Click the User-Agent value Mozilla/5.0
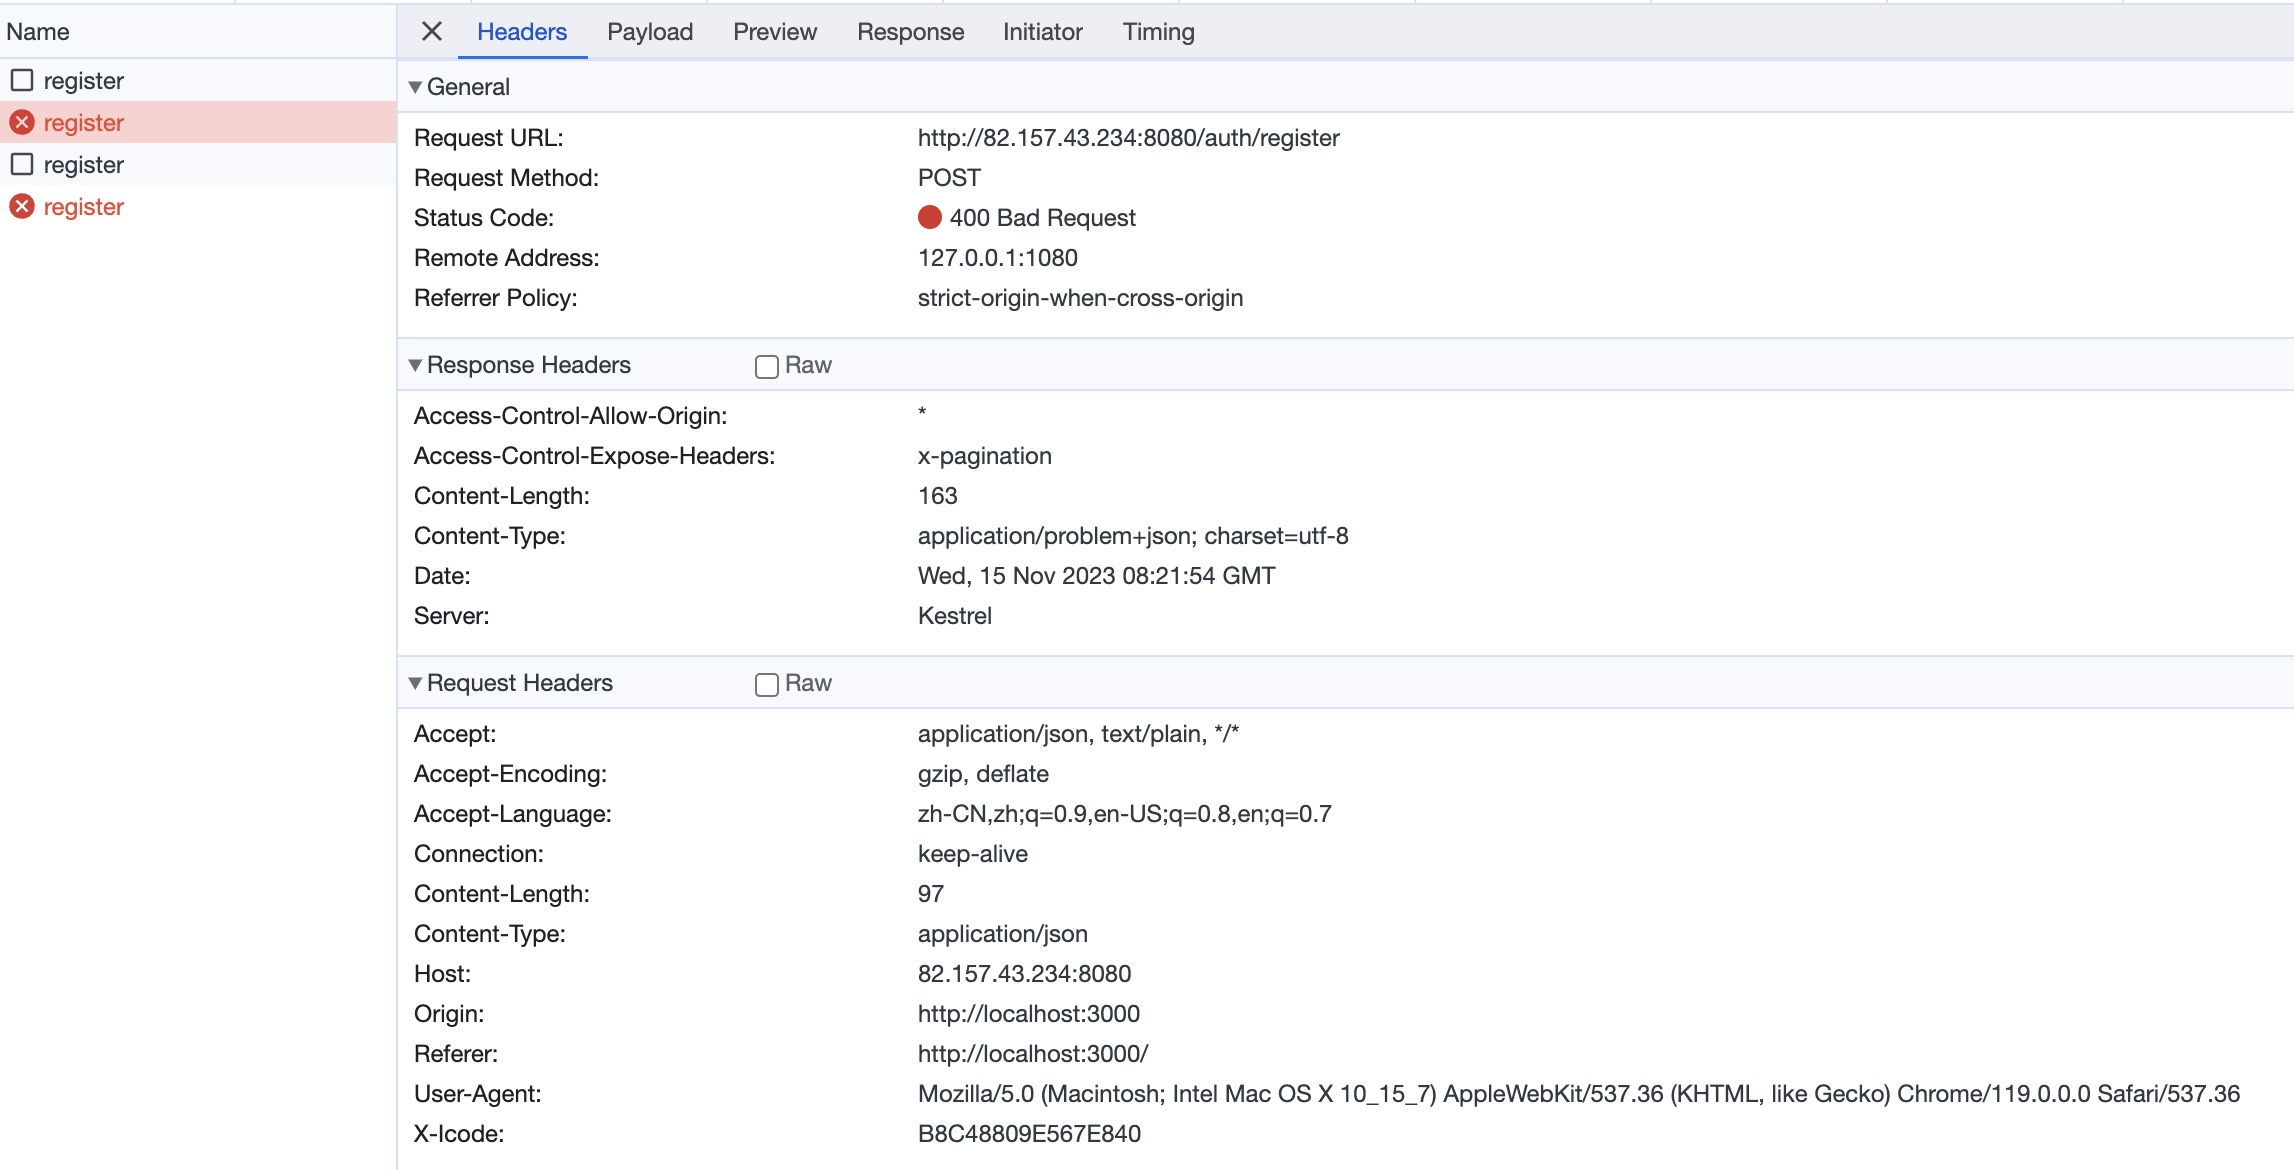The height and width of the screenshot is (1170, 2294). click(1579, 1094)
